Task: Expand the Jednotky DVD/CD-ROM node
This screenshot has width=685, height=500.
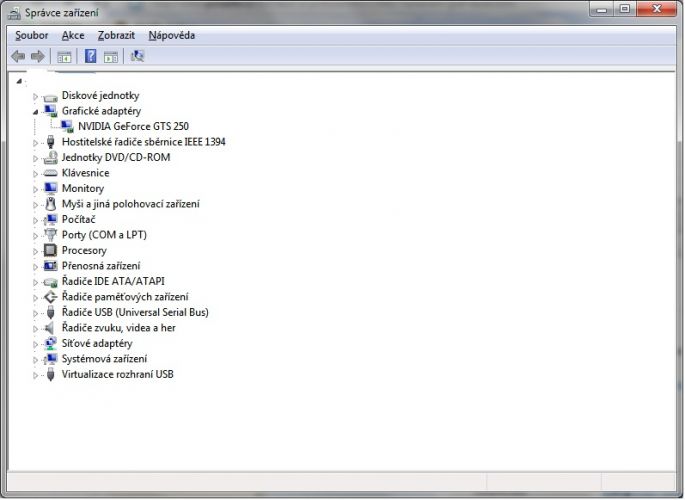Action: (35, 159)
